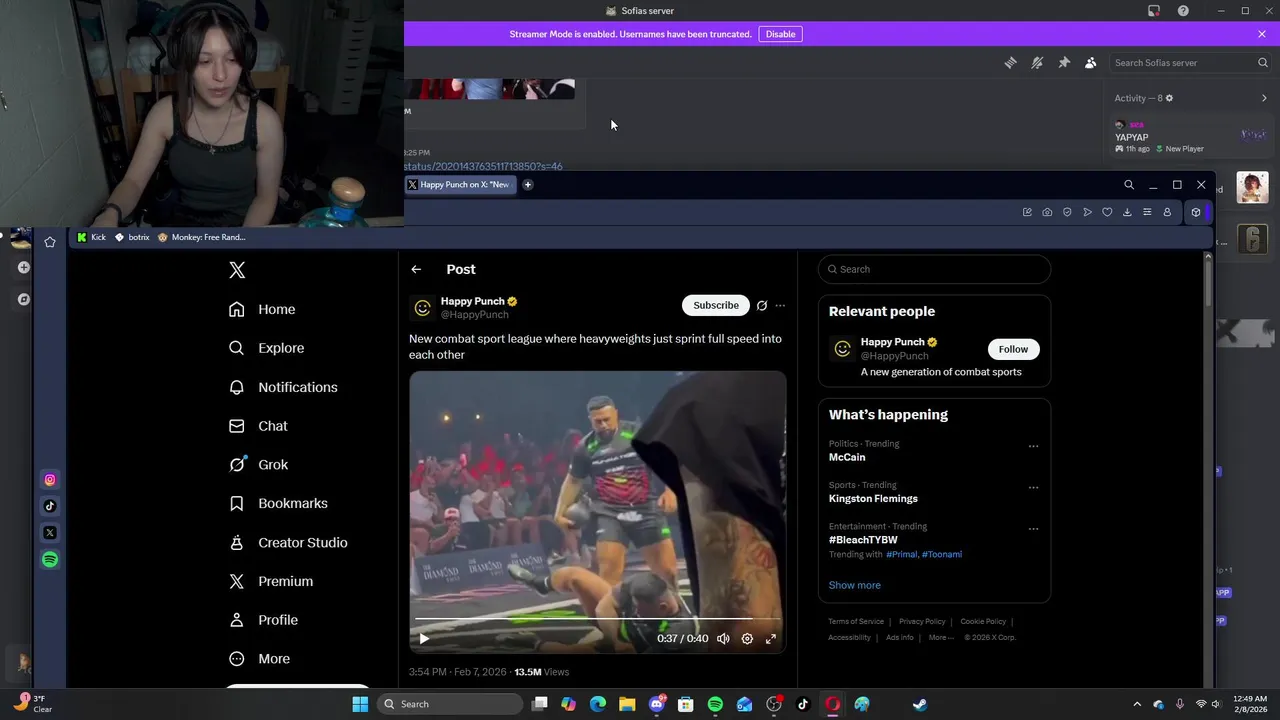
Task: Disable Streamer Mode in Discord
Action: [780, 34]
